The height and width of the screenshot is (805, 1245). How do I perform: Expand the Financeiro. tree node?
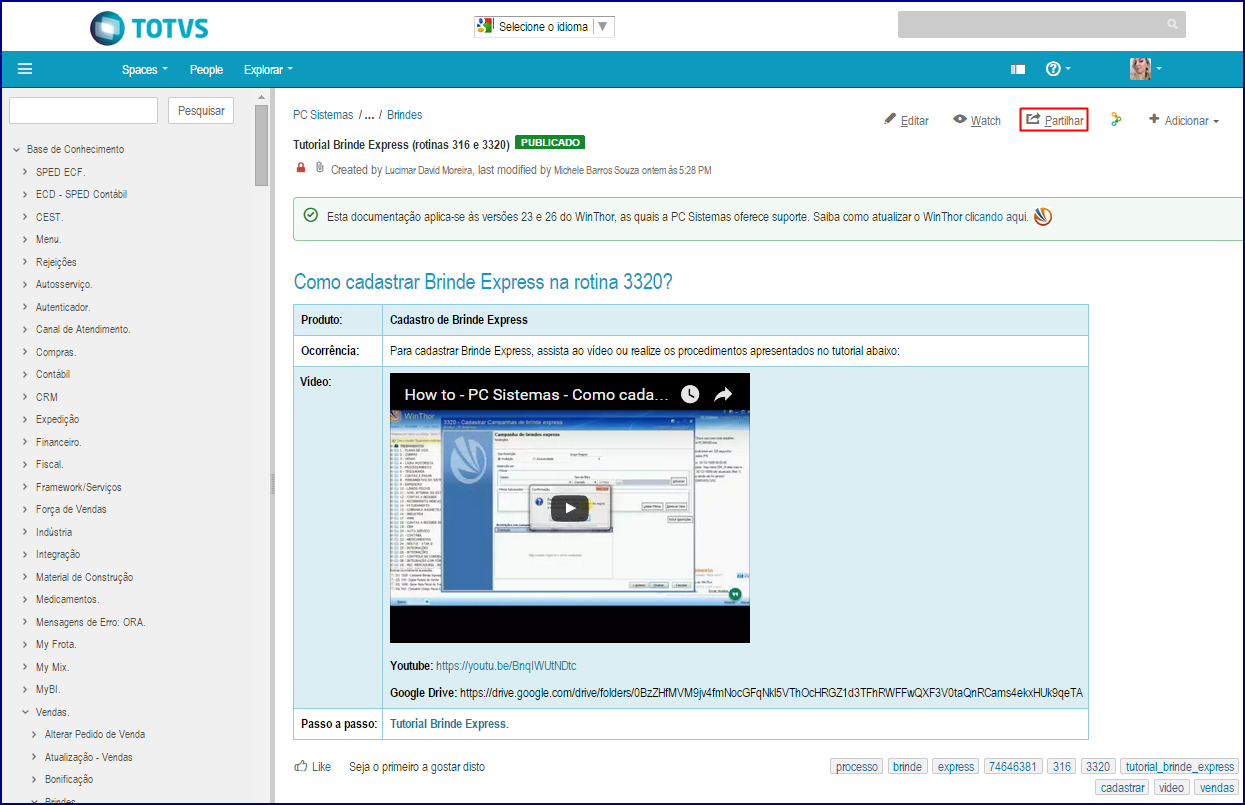coord(25,442)
